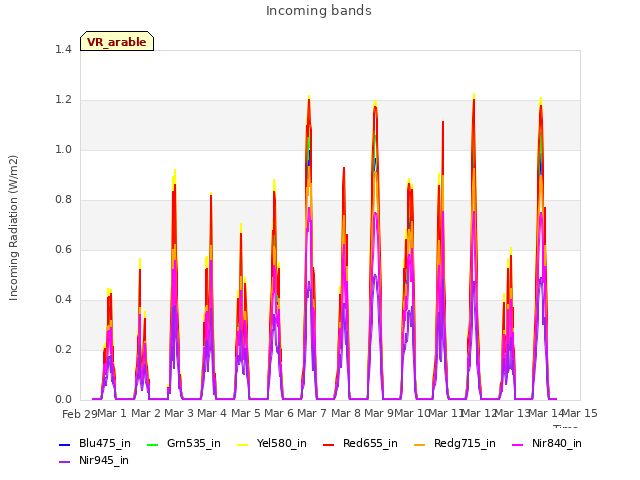The height and width of the screenshot is (480, 640).
Task: Toggle Nir840_in legend entry
Action: click(547, 443)
